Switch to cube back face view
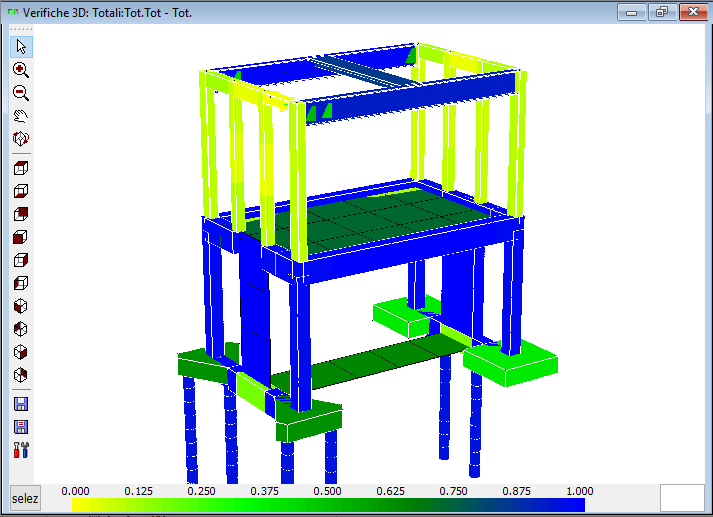The image size is (713, 517). (x=21, y=214)
